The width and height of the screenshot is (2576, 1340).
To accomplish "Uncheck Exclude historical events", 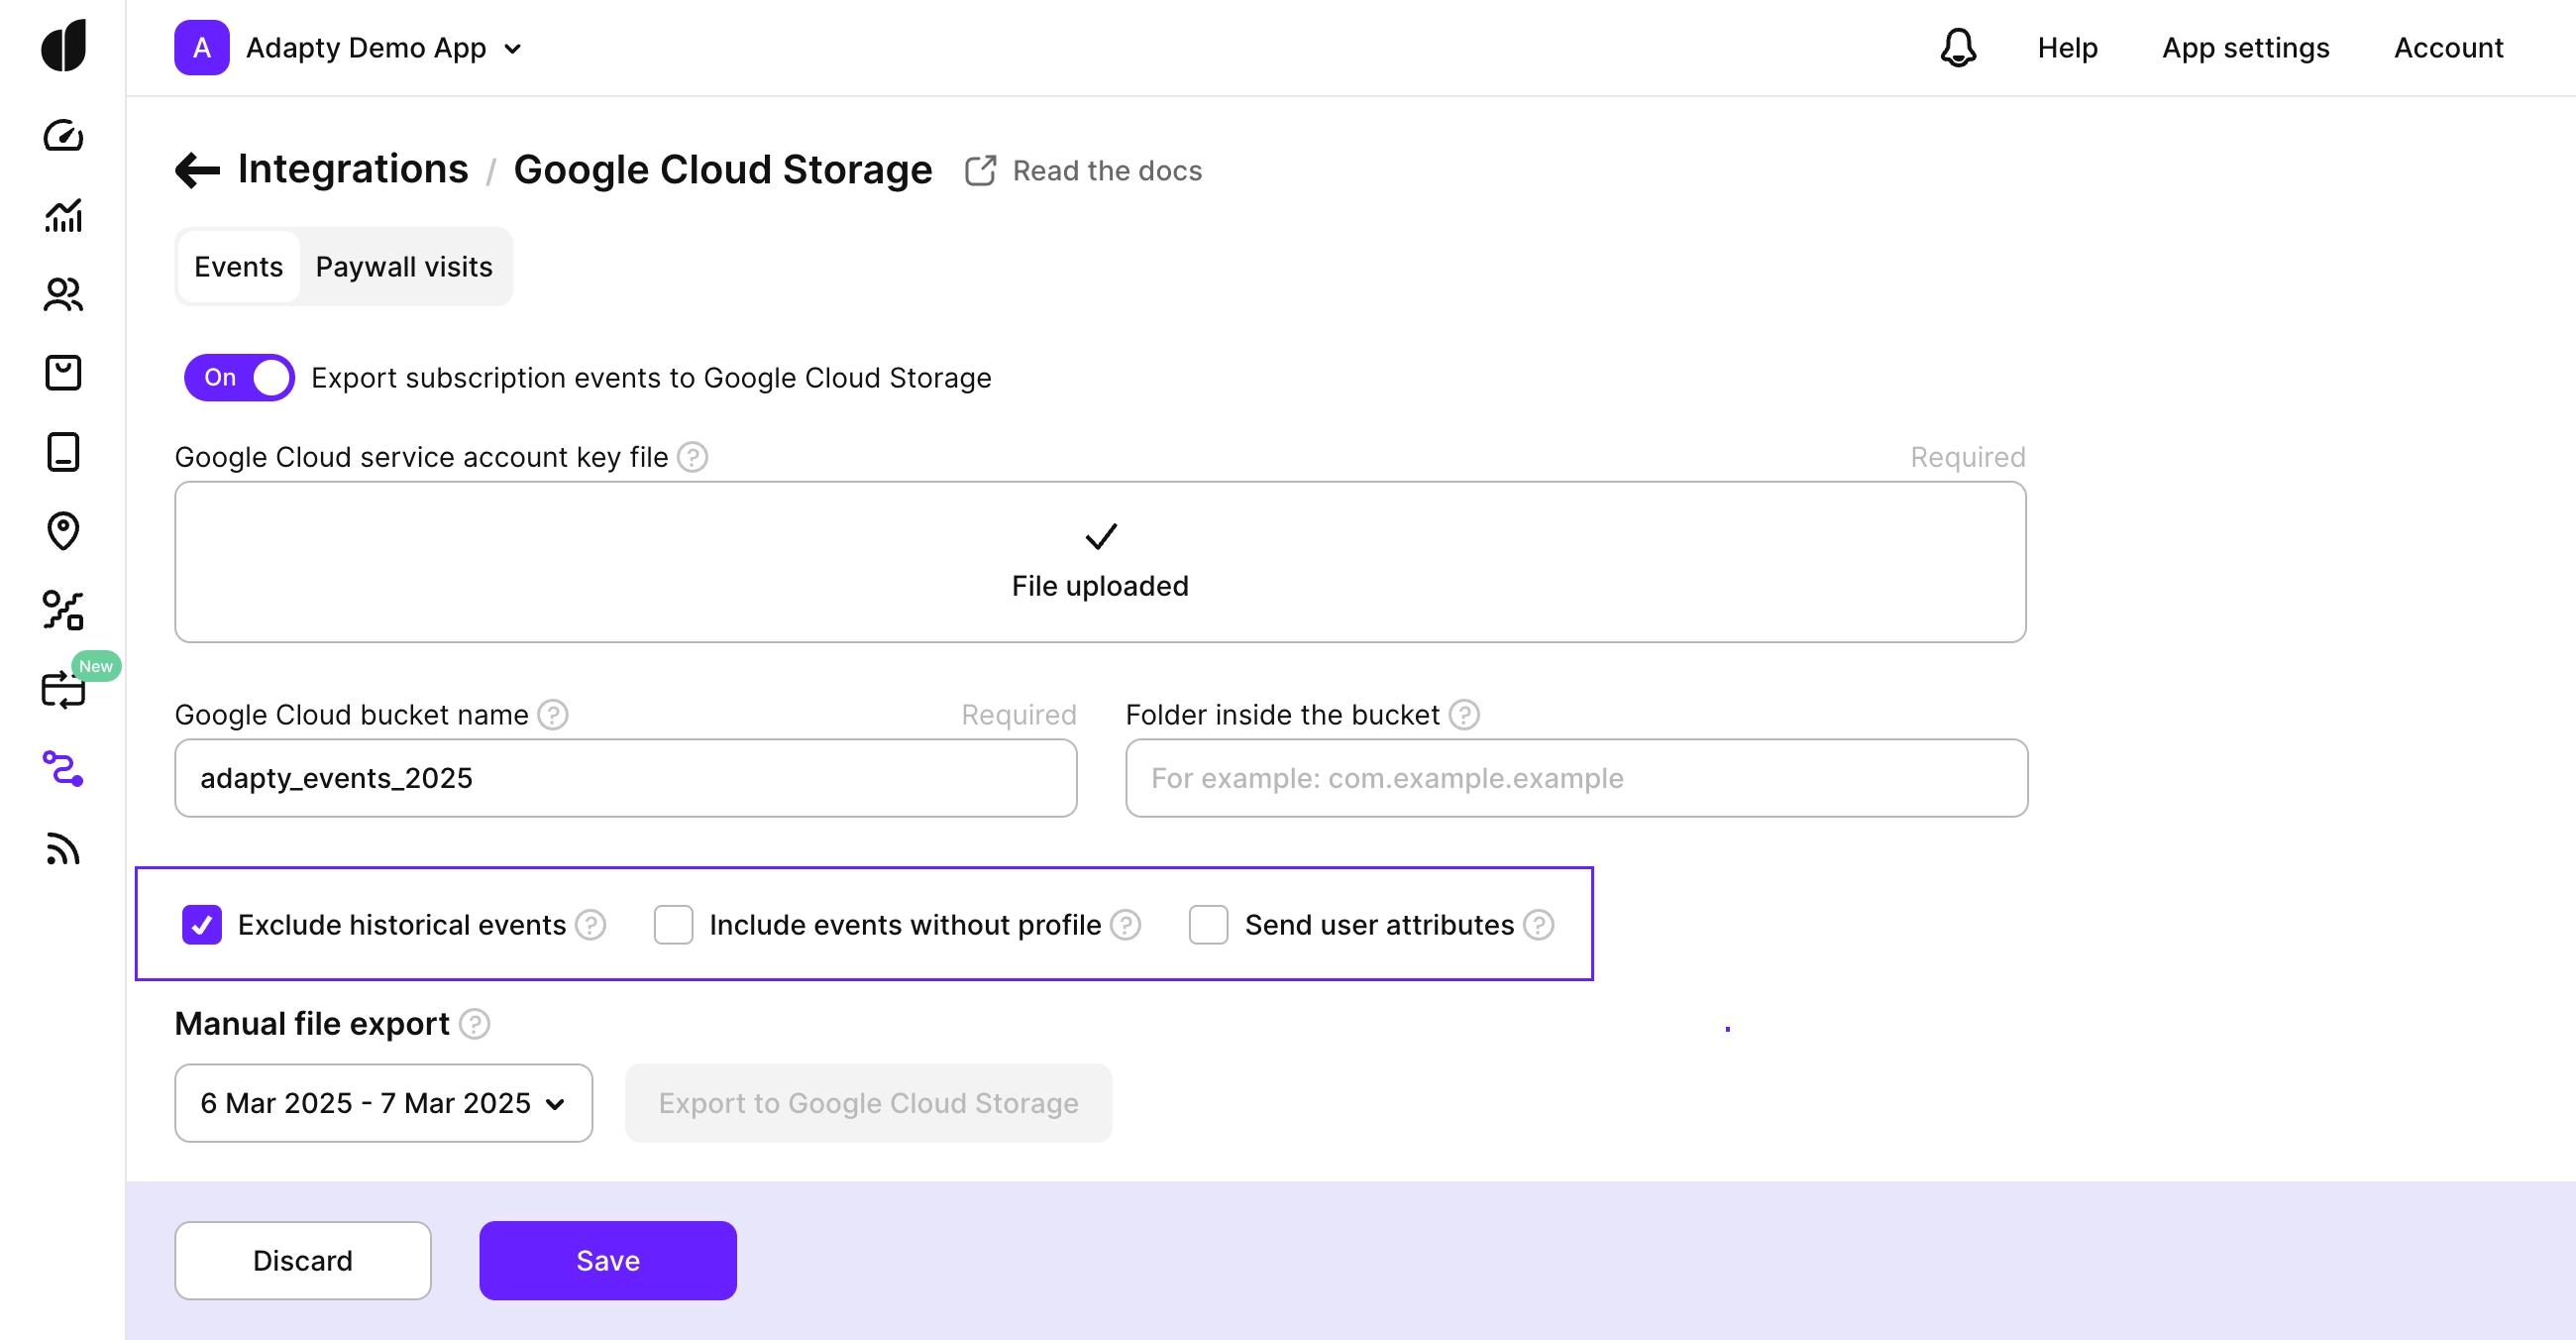I will point(202,924).
